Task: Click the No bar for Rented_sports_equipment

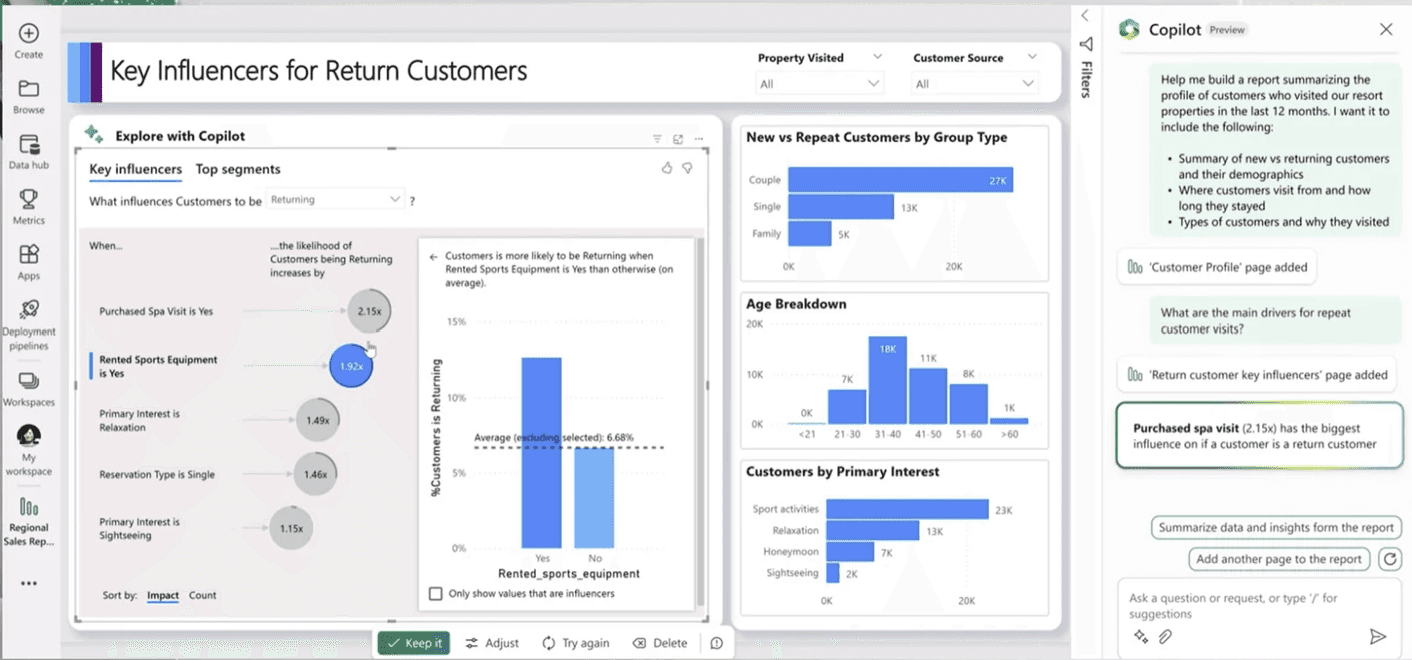Action: 594,498
